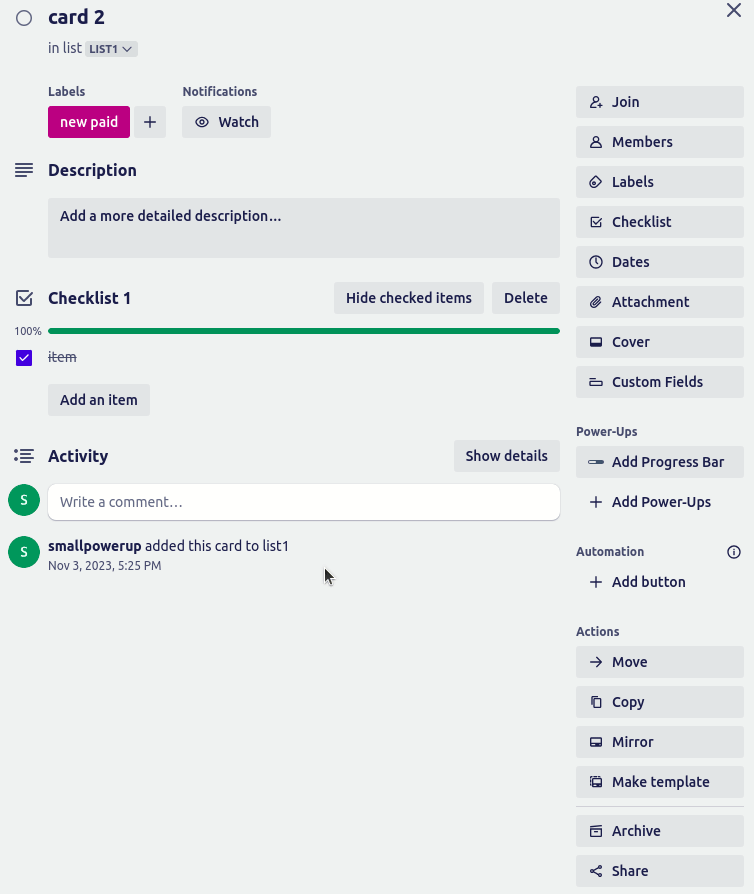Toggle Watch notifications
This screenshot has width=754, height=894.
226,121
